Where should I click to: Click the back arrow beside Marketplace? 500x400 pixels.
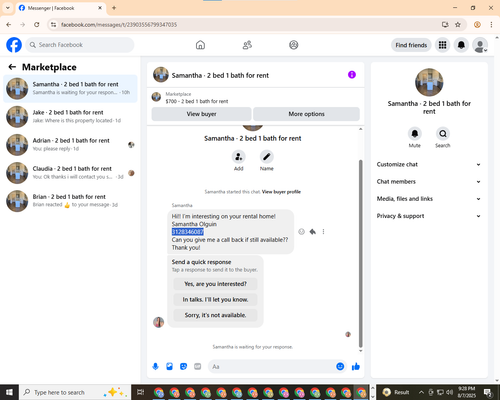12,67
